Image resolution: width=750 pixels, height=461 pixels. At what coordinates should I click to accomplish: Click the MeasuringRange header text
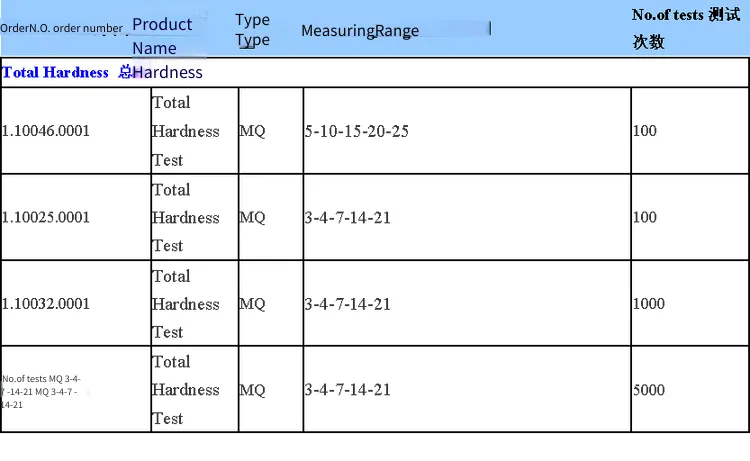pyautogui.click(x=360, y=31)
